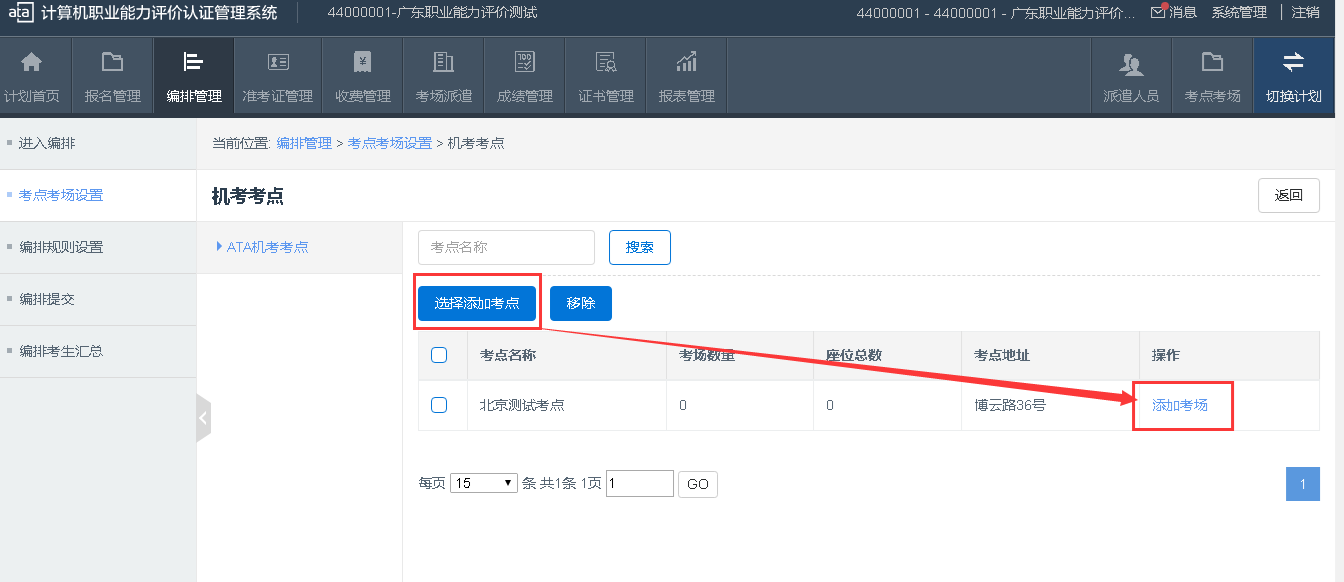Click 北京测试考点 cell text

tap(522, 405)
